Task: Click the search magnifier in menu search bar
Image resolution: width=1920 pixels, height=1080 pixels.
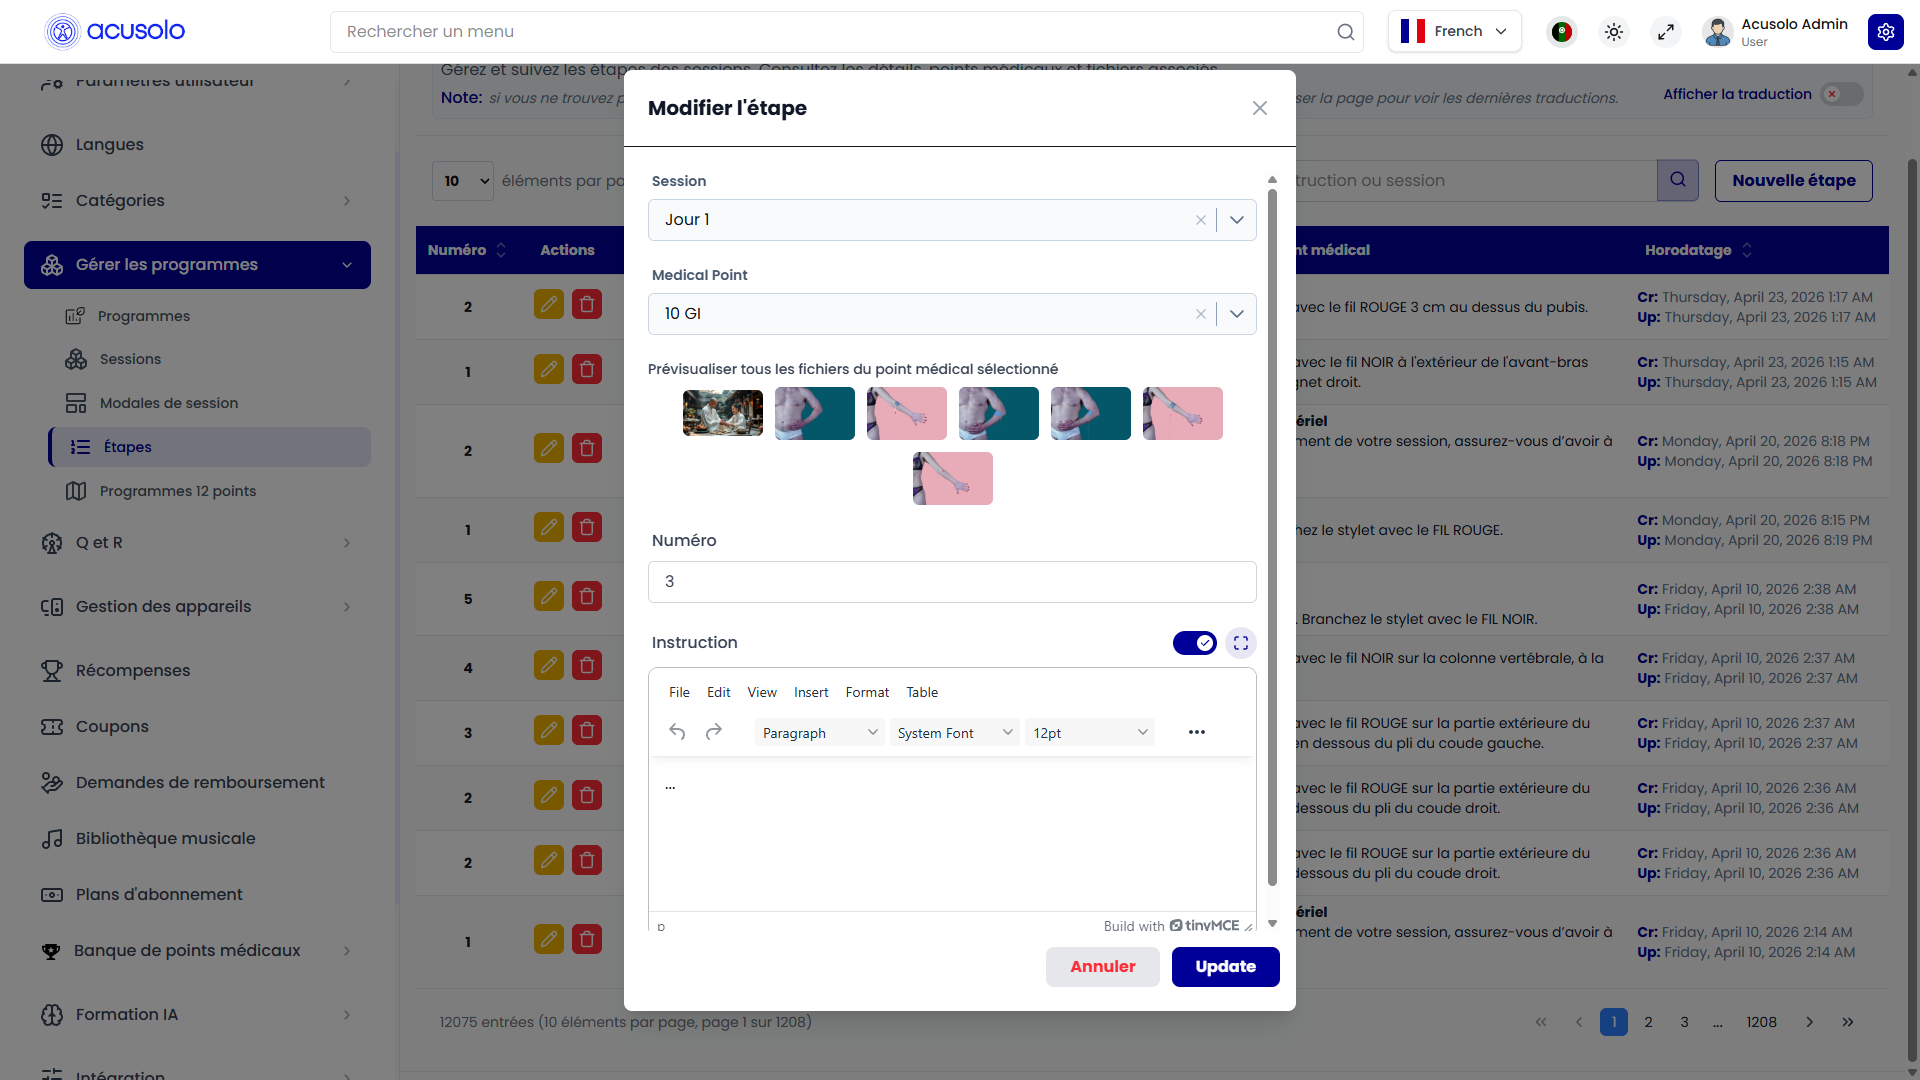Action: coord(1345,32)
